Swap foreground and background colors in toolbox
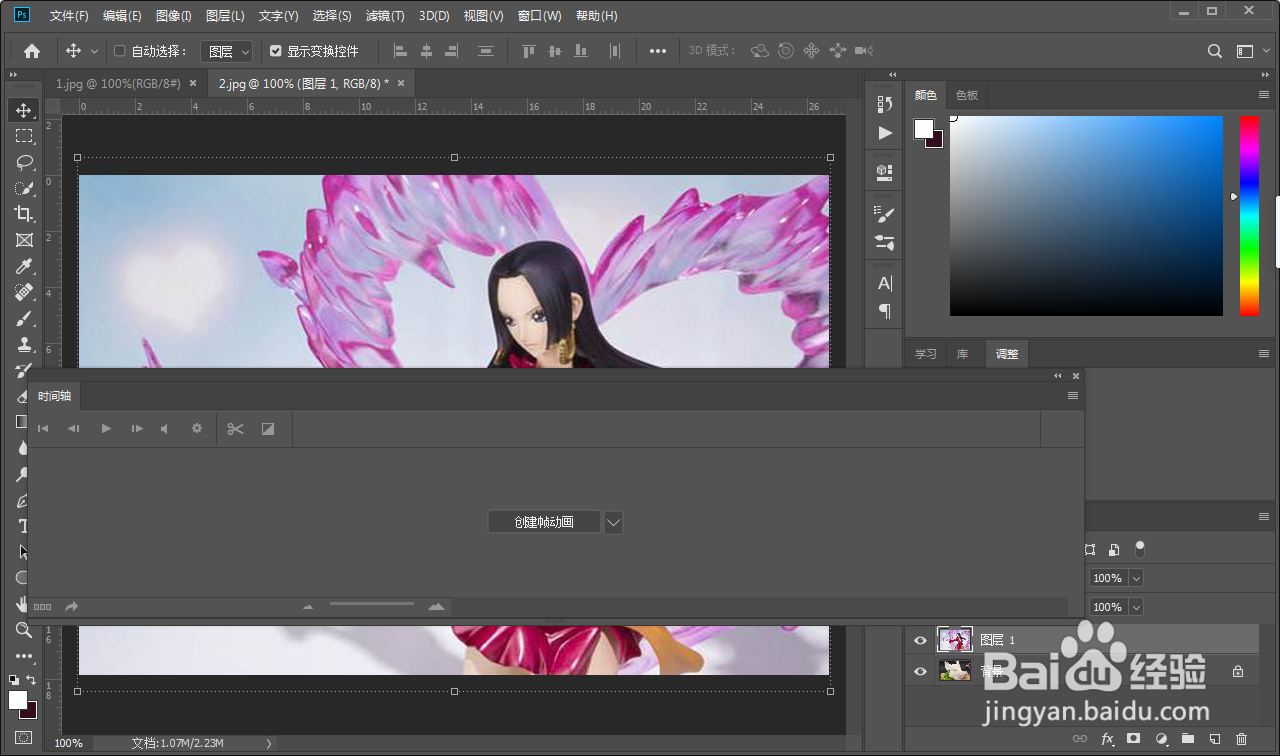 pyautogui.click(x=32, y=680)
